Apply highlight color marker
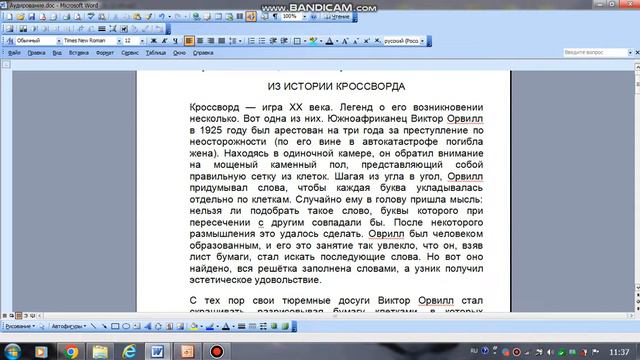 pos(313,41)
